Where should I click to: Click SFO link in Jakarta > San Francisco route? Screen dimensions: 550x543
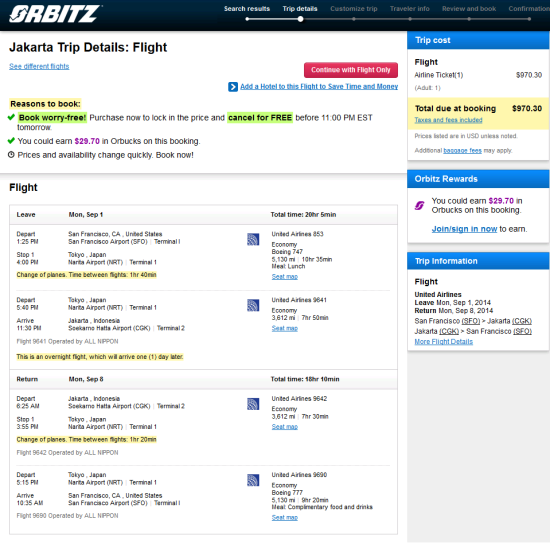[522, 331]
